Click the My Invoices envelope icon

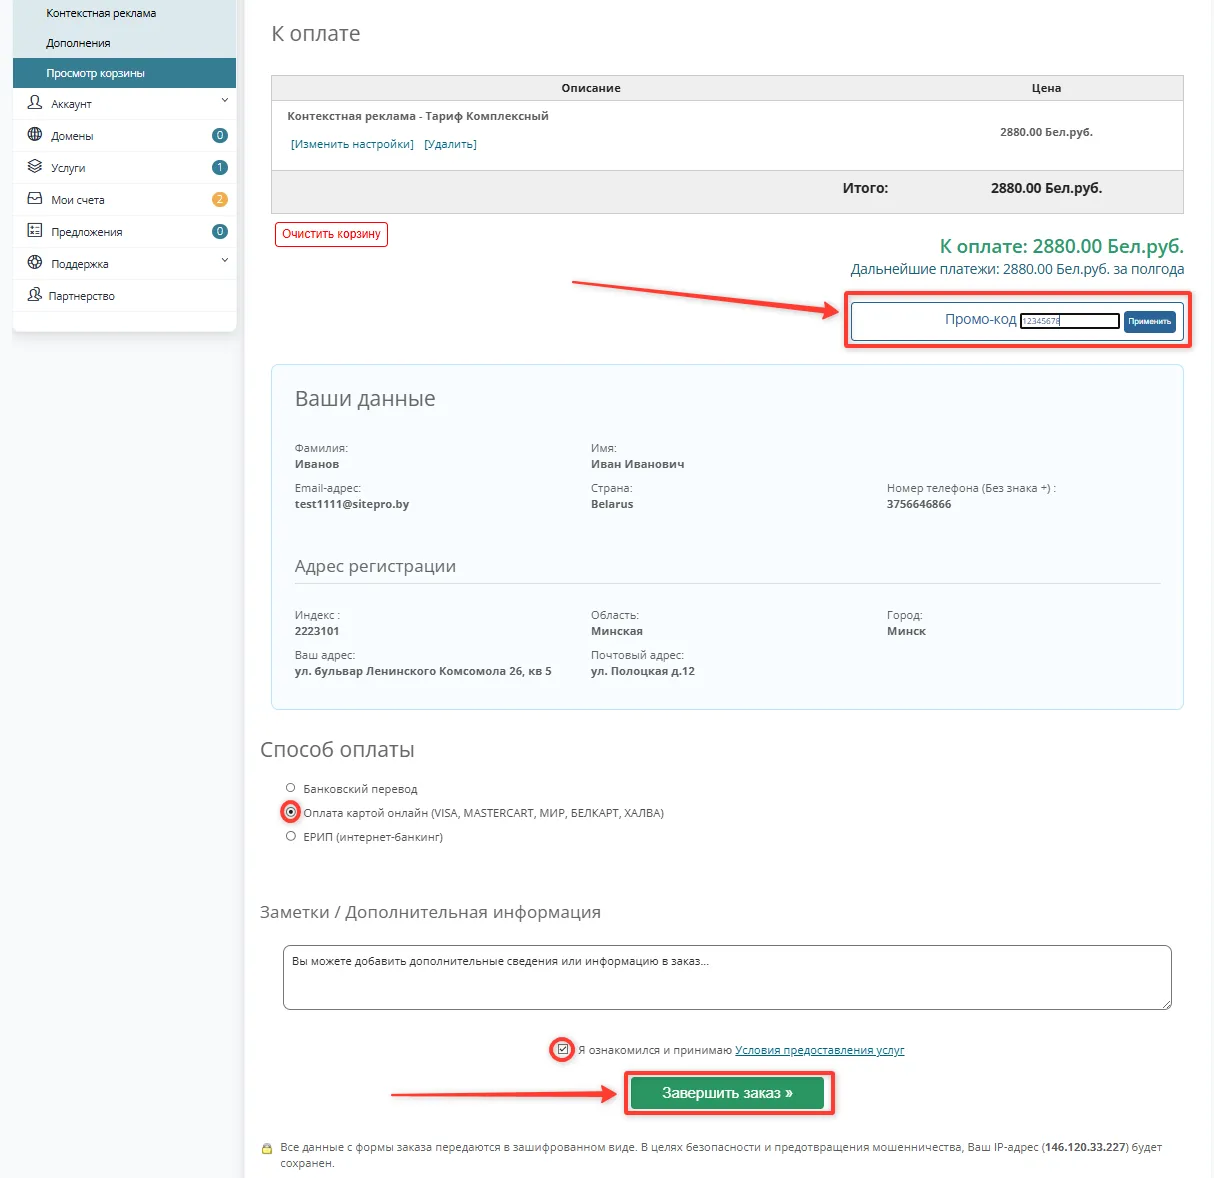35,199
